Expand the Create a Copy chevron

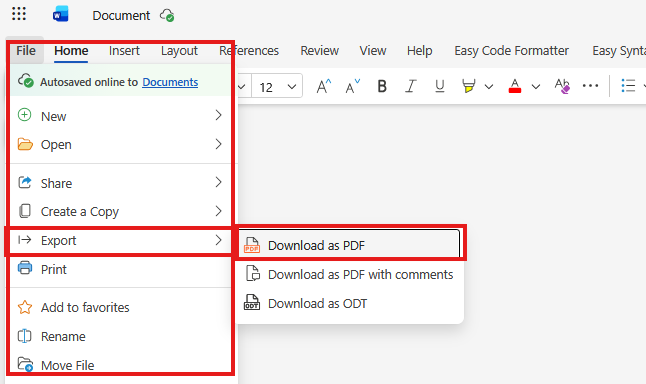[x=218, y=211]
